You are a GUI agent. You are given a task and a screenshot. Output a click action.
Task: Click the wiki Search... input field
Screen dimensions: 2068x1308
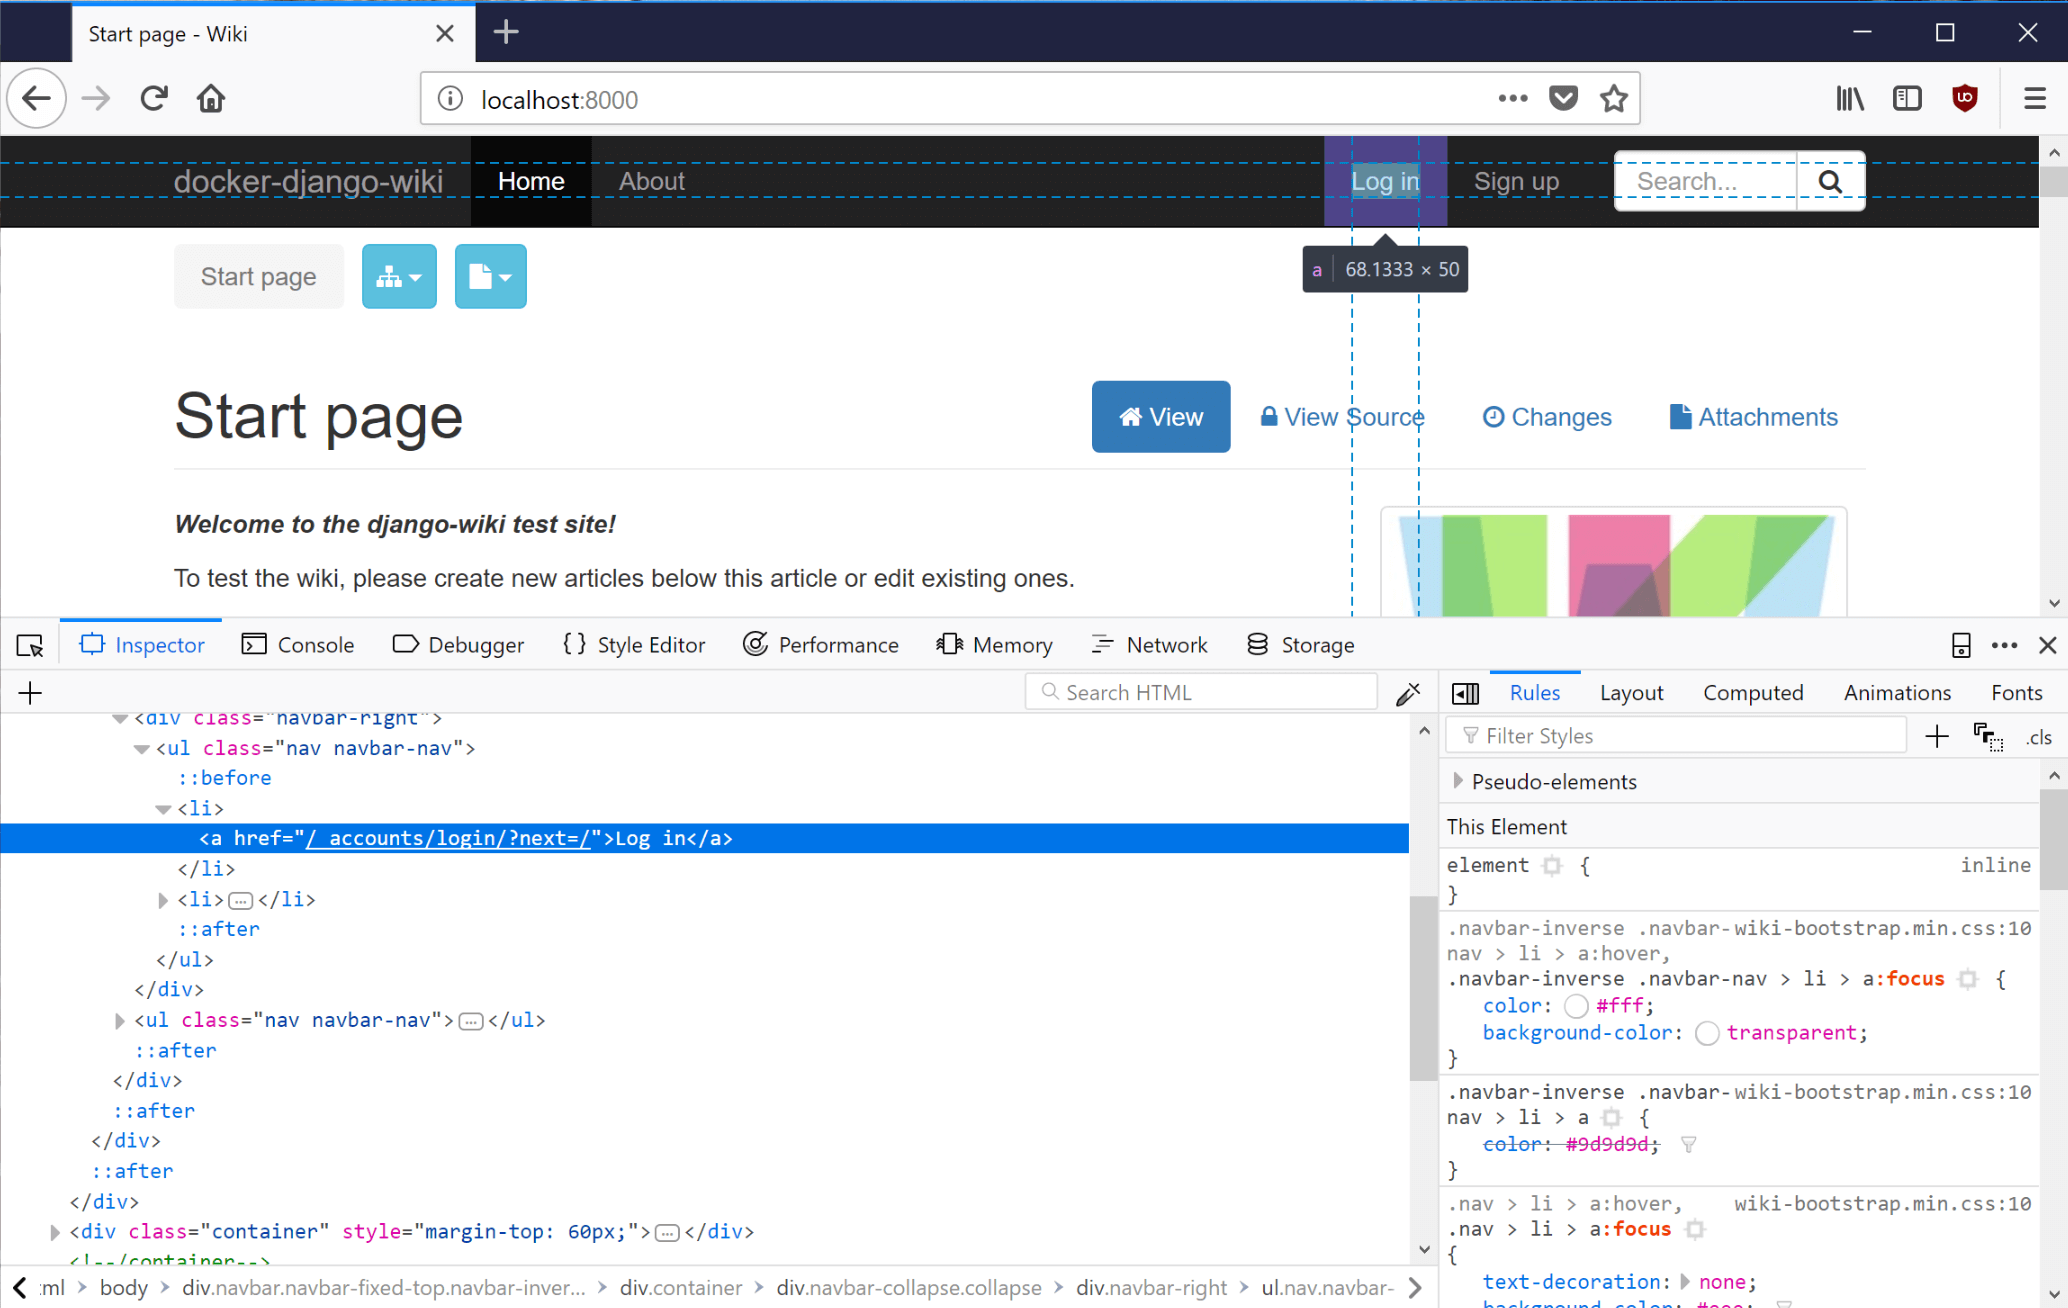tap(1706, 181)
